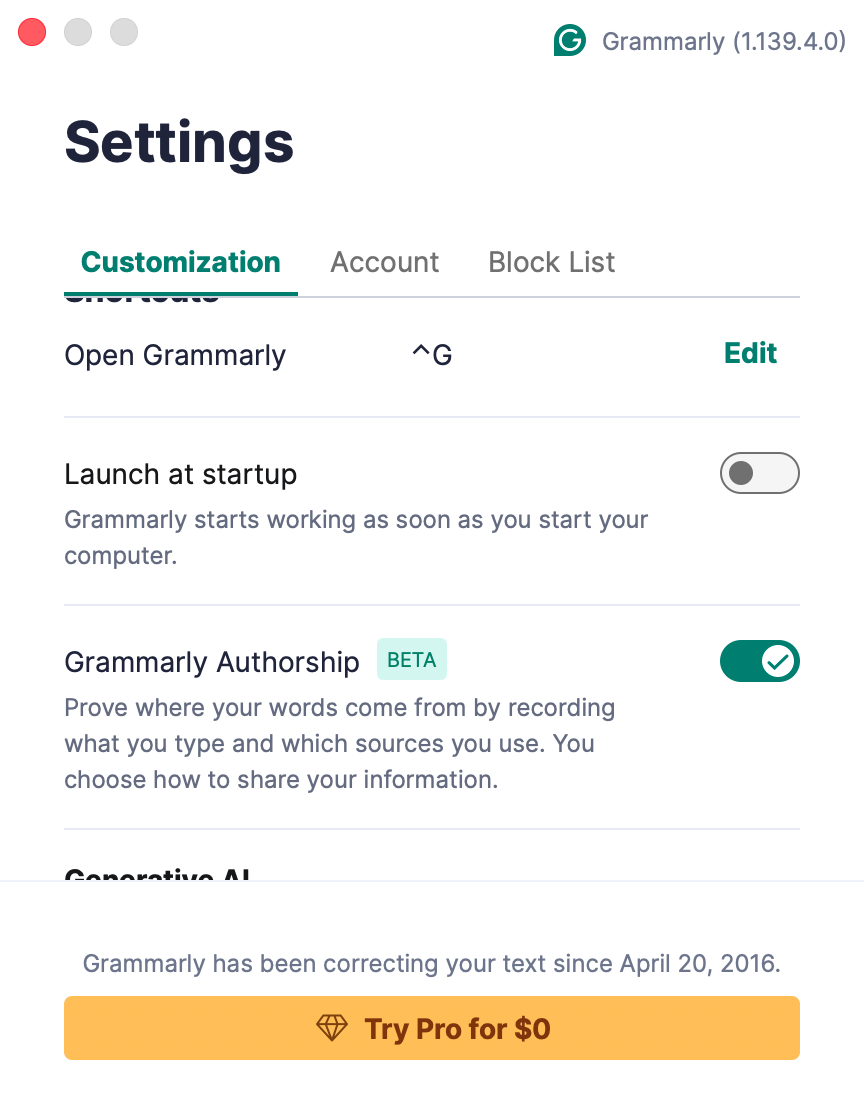Click the diamond icon inside the Pro button
The image size is (864, 1100).
point(331,1028)
